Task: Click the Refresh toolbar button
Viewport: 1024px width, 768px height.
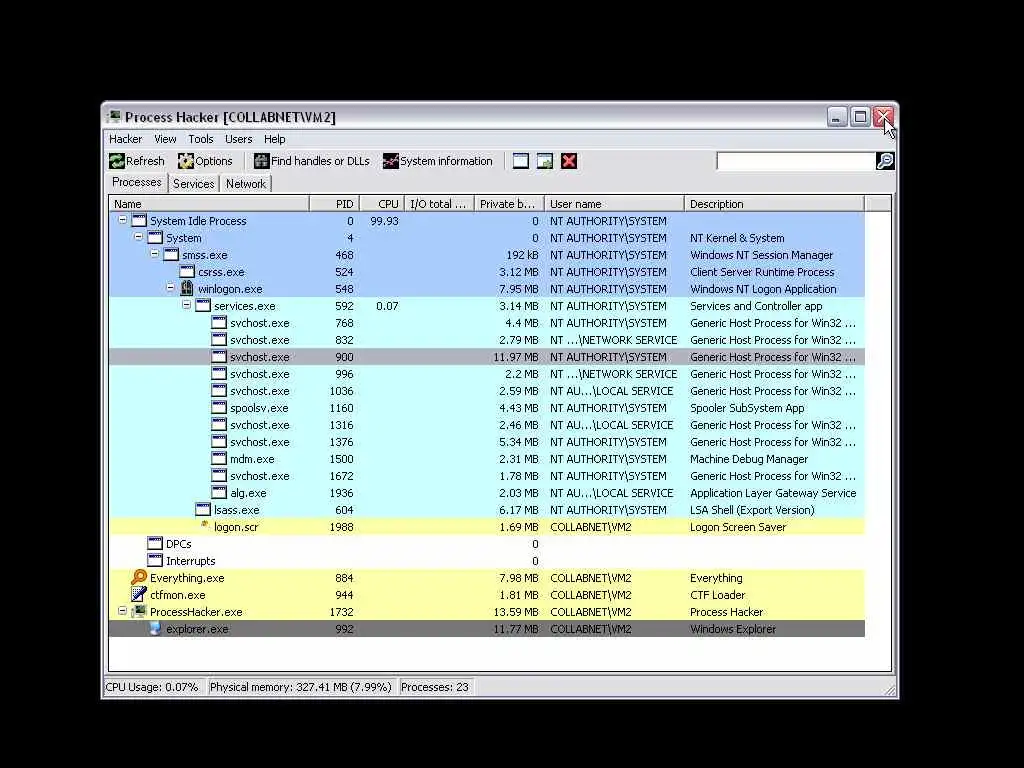Action: (x=137, y=161)
